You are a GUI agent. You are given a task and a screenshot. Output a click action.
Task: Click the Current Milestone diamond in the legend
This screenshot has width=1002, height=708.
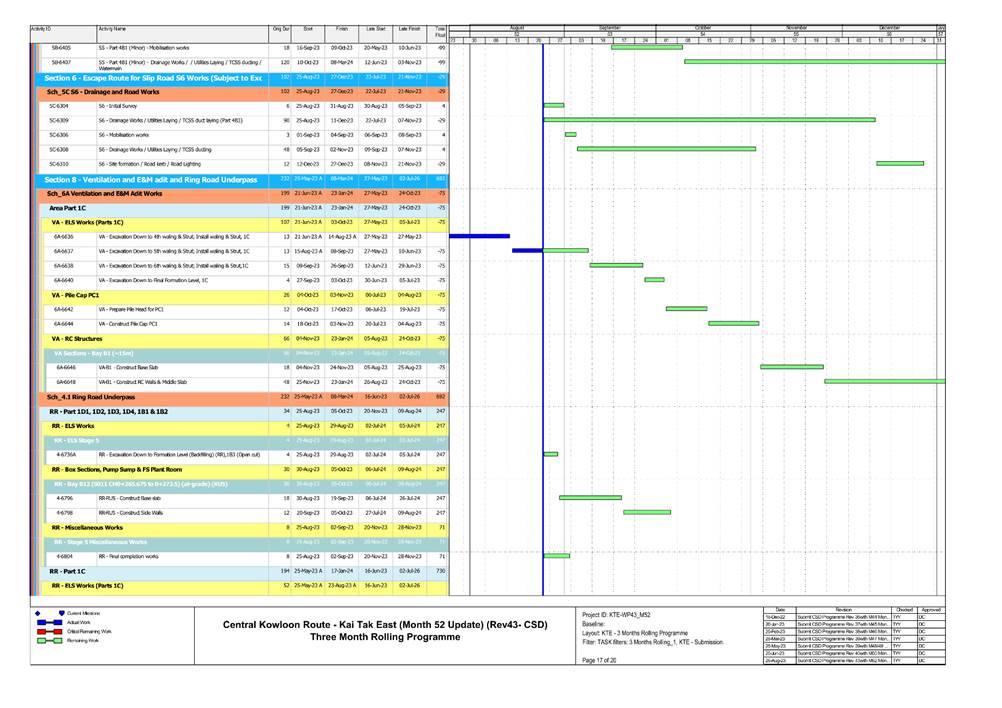pyautogui.click(x=38, y=612)
